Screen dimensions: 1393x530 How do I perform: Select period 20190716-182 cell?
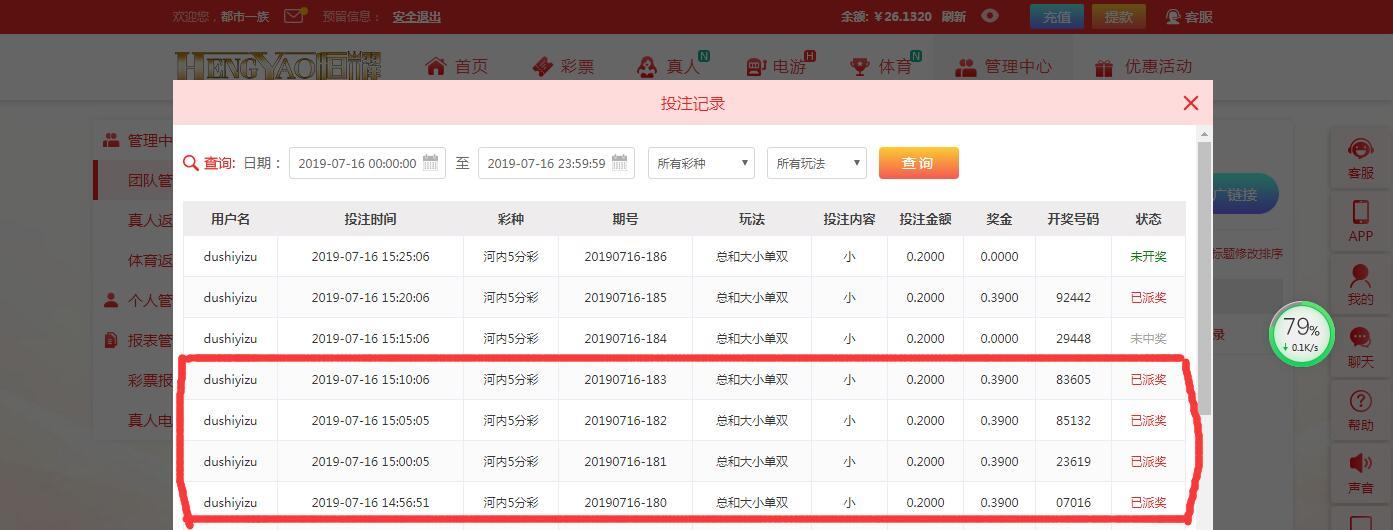625,420
